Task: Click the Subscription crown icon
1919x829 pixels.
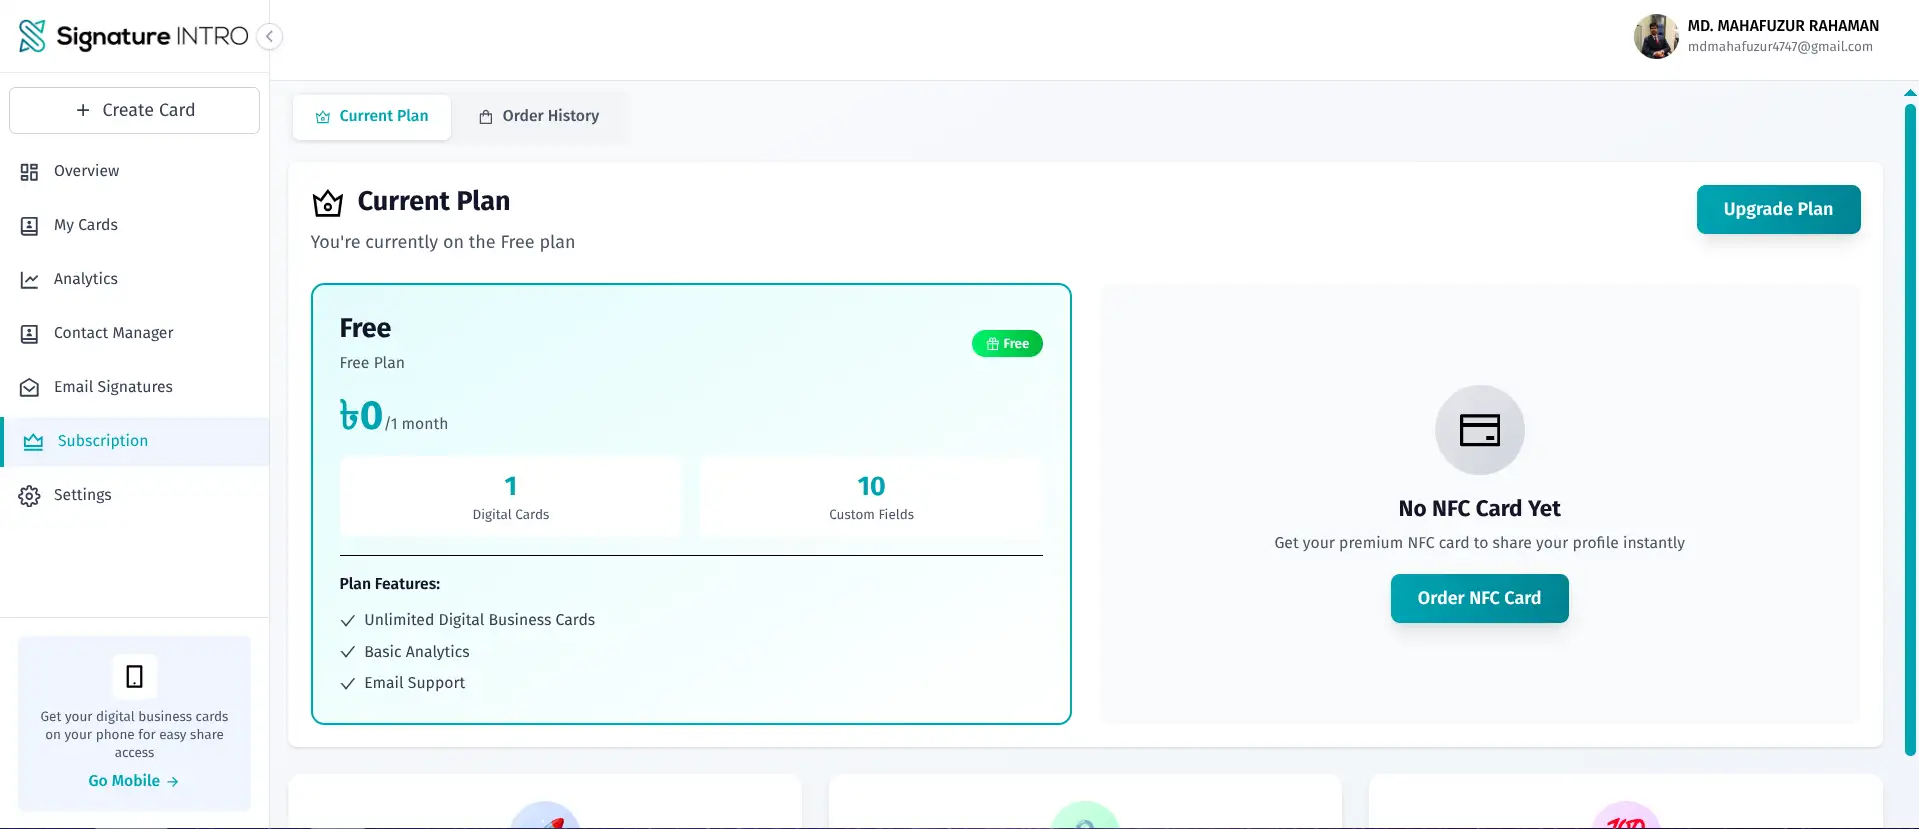Action: tap(33, 442)
